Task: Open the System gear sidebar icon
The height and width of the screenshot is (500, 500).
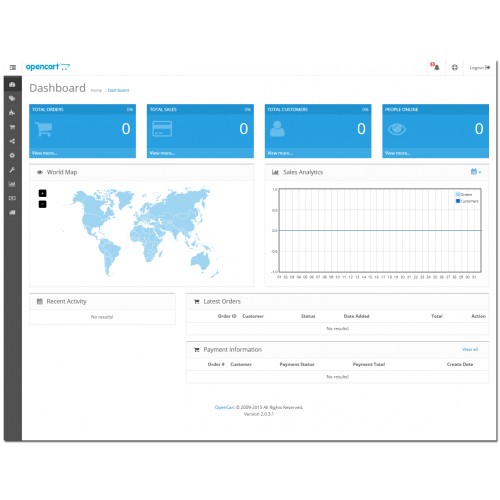Action: click(x=12, y=155)
